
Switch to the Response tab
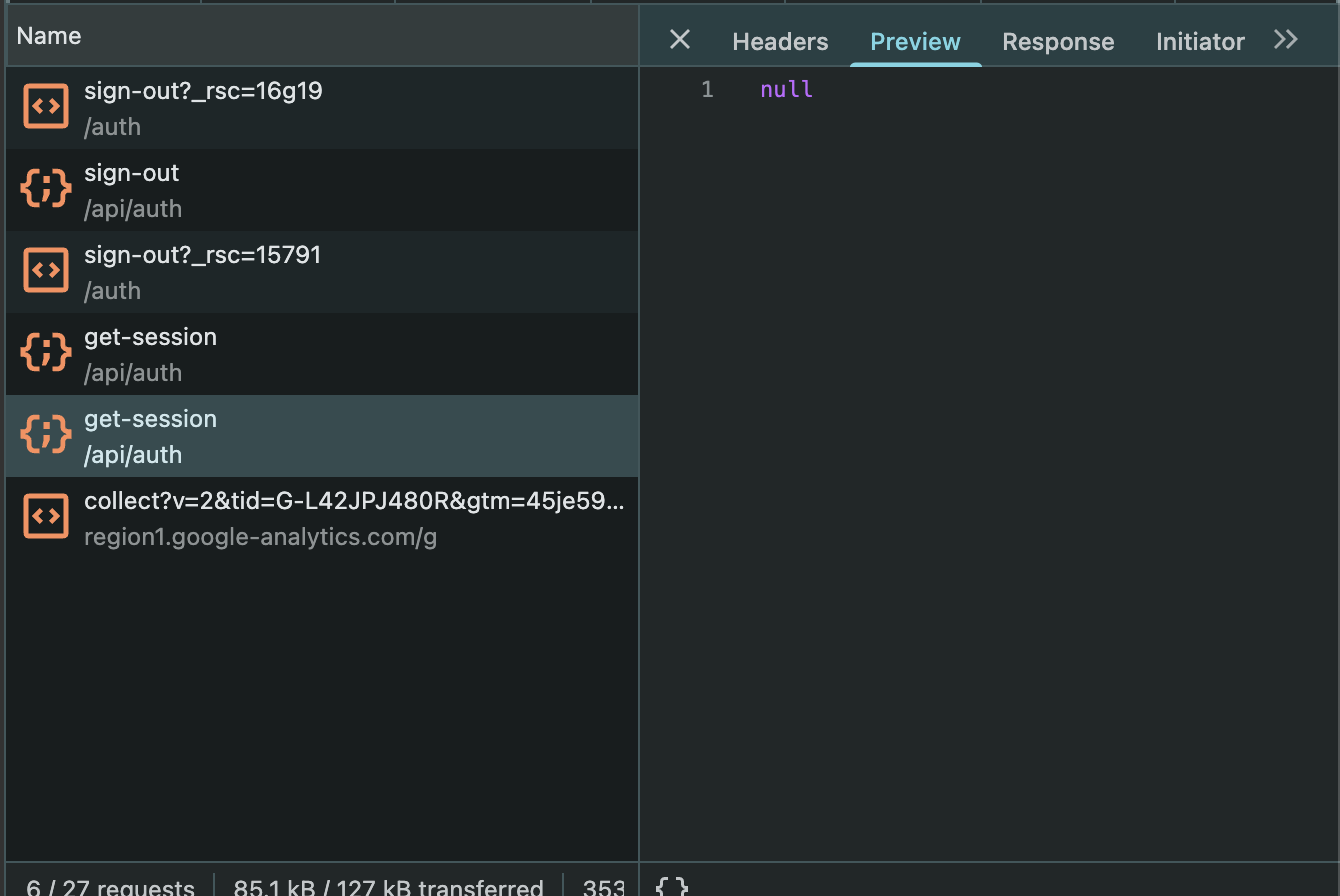point(1058,42)
